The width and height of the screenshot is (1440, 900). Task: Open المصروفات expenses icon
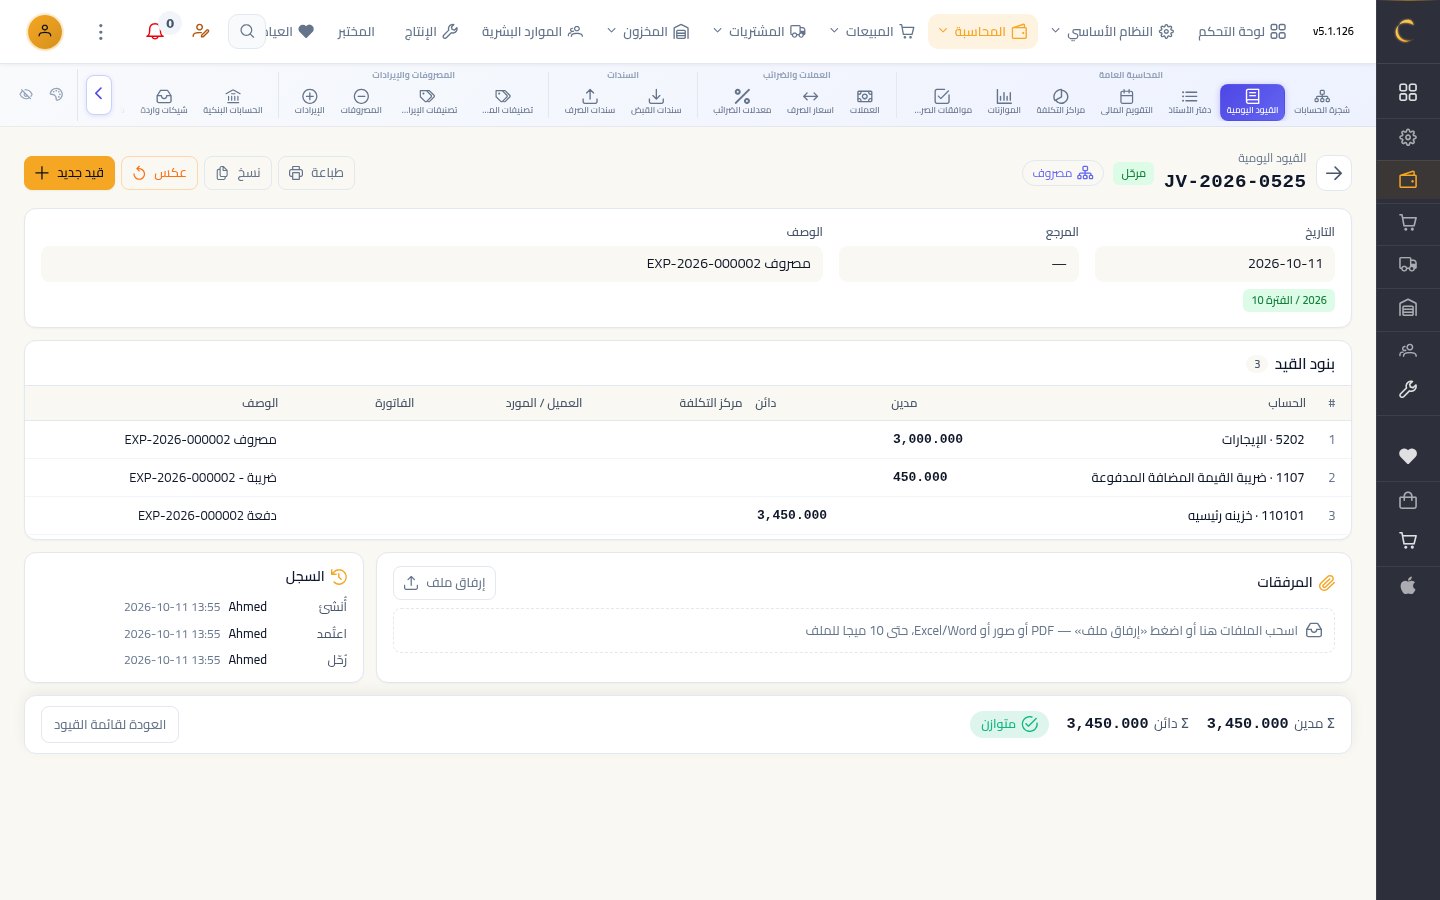pos(362,101)
